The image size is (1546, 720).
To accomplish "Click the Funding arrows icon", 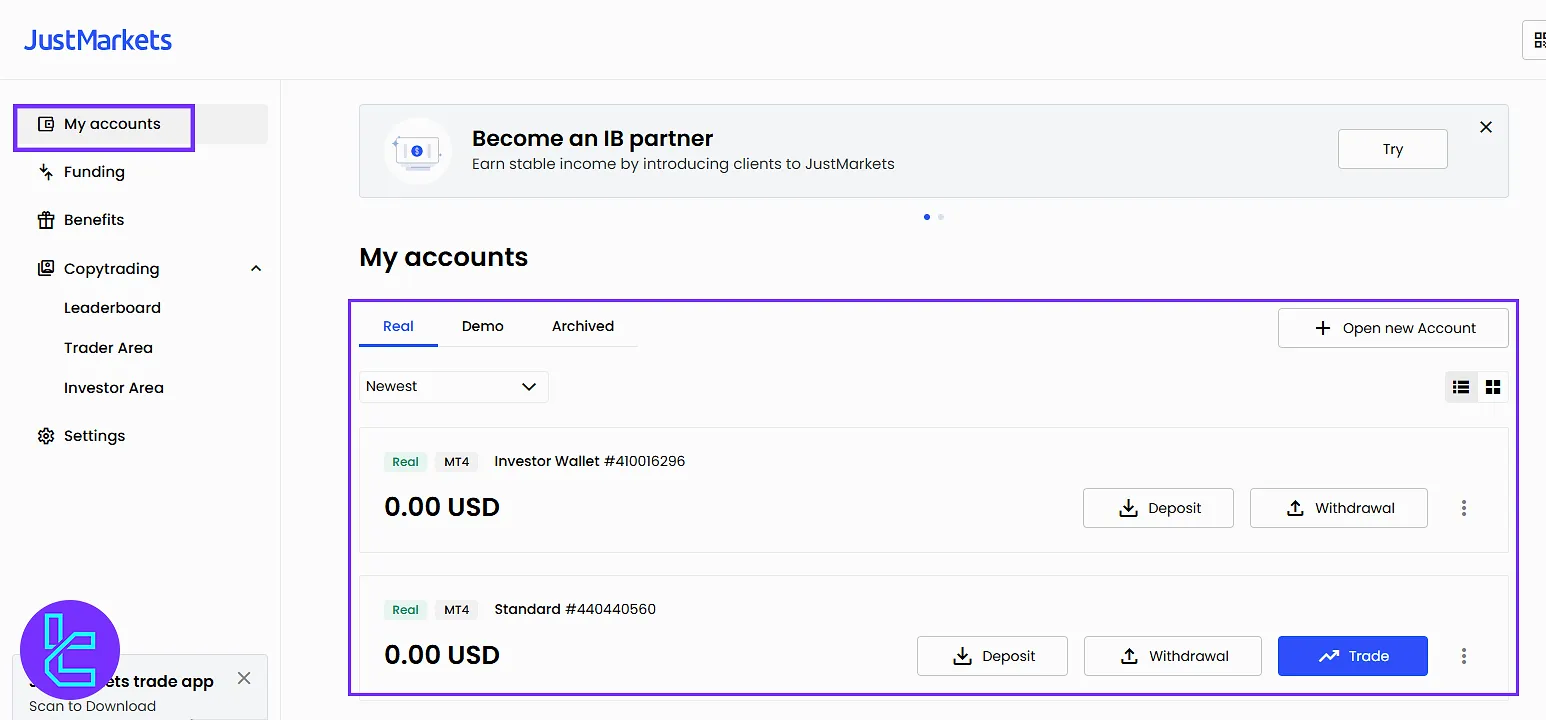I will 45,172.
